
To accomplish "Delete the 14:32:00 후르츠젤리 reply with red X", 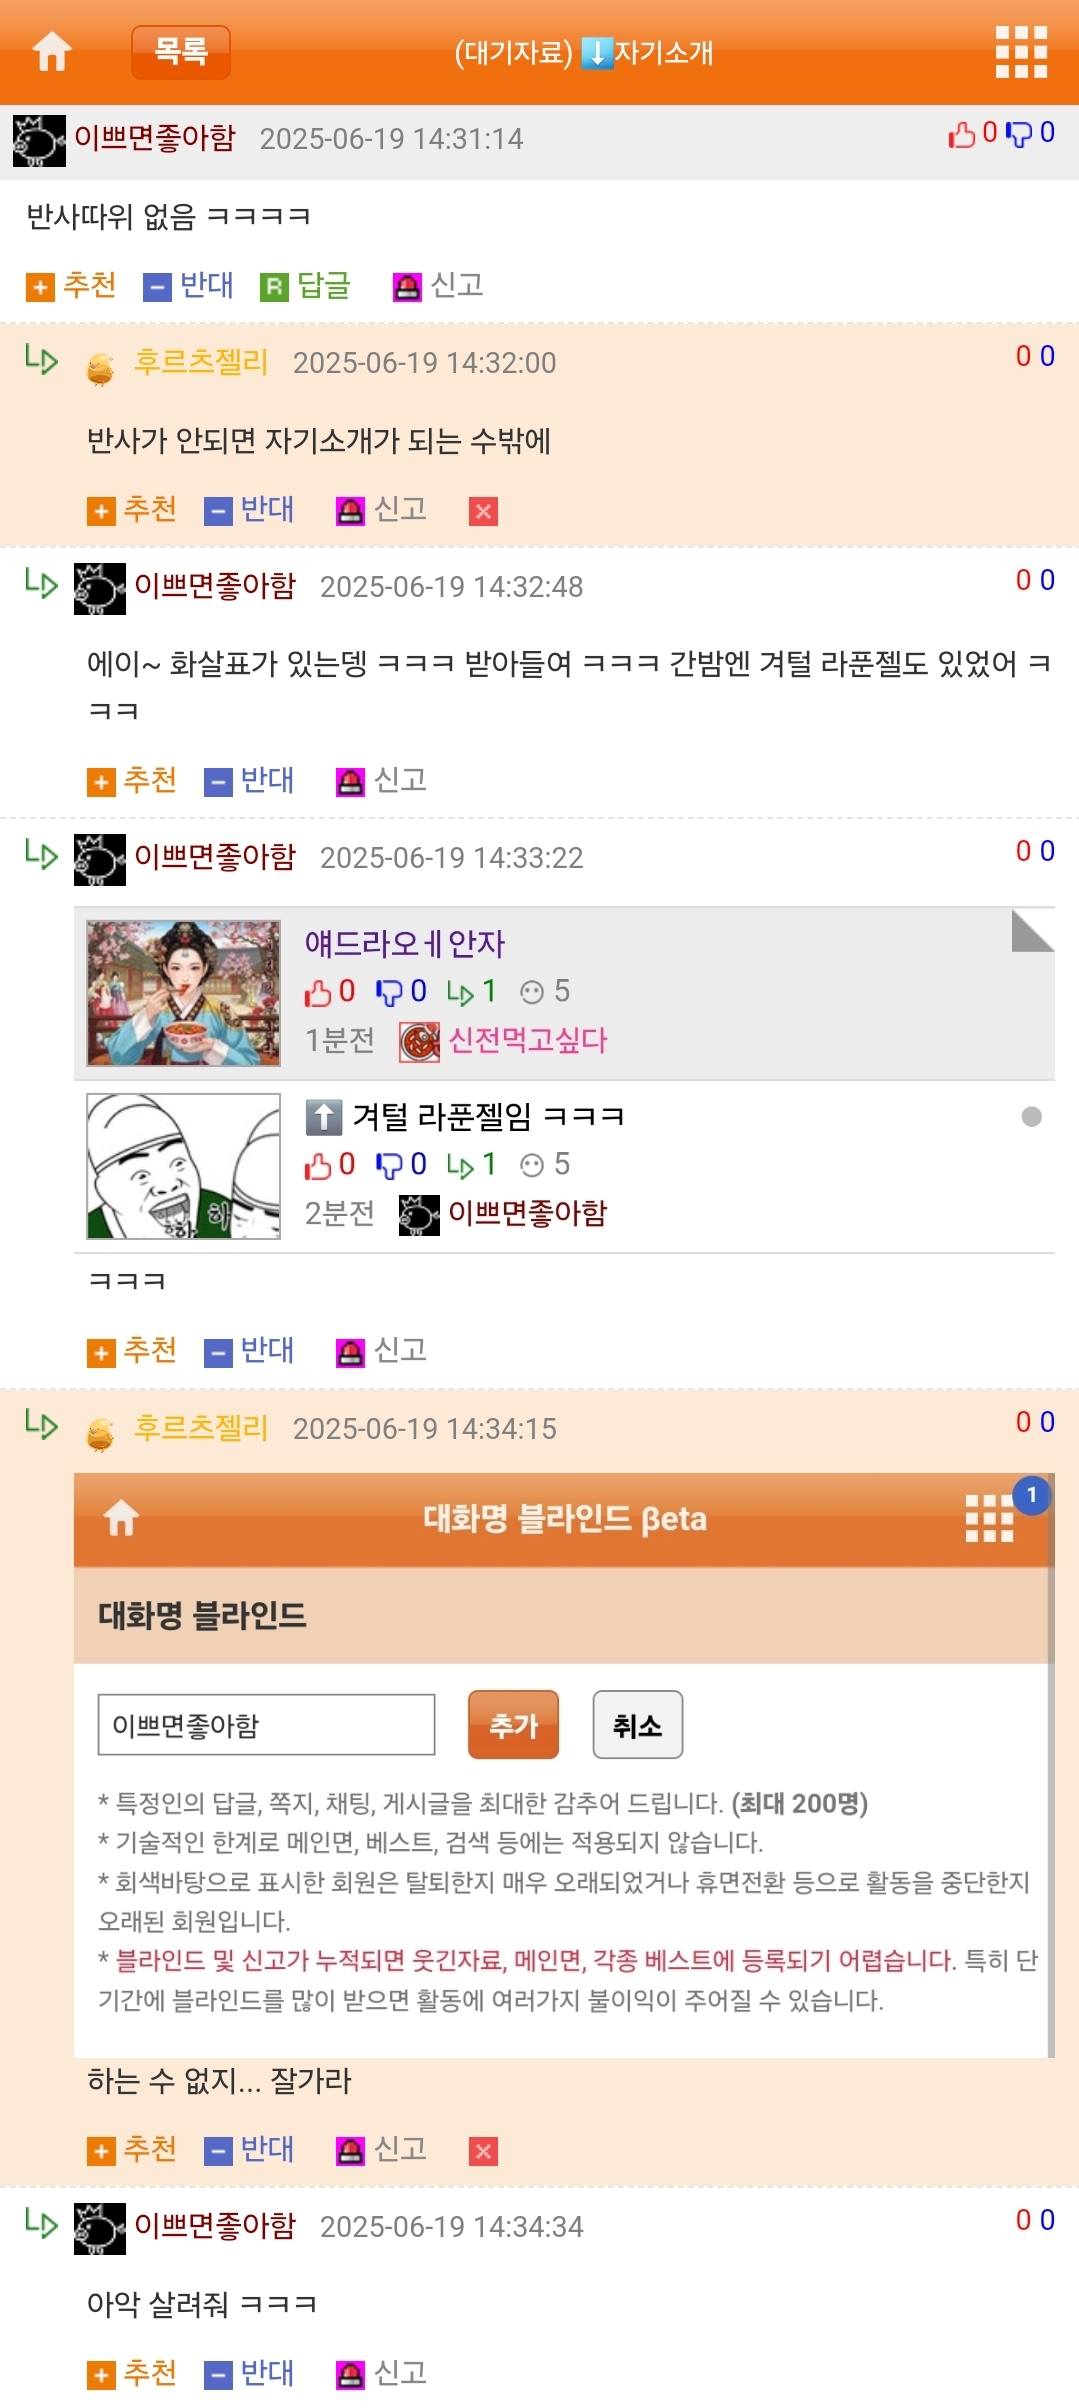I will [484, 512].
